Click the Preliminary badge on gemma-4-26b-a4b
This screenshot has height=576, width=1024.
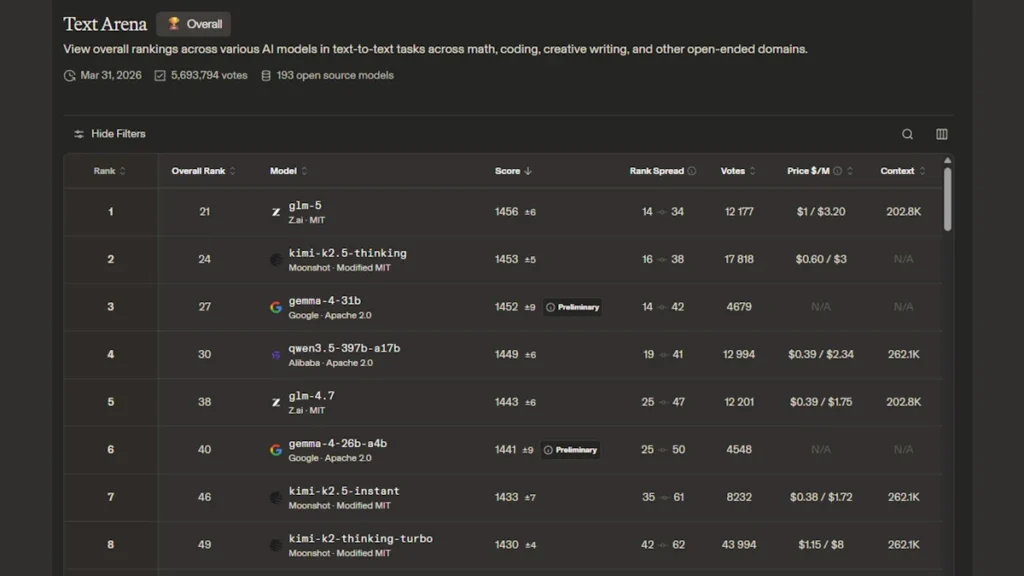tap(571, 450)
